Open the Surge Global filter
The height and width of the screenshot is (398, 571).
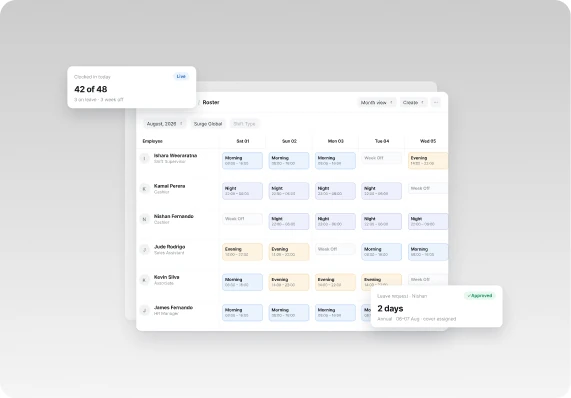click(208, 124)
